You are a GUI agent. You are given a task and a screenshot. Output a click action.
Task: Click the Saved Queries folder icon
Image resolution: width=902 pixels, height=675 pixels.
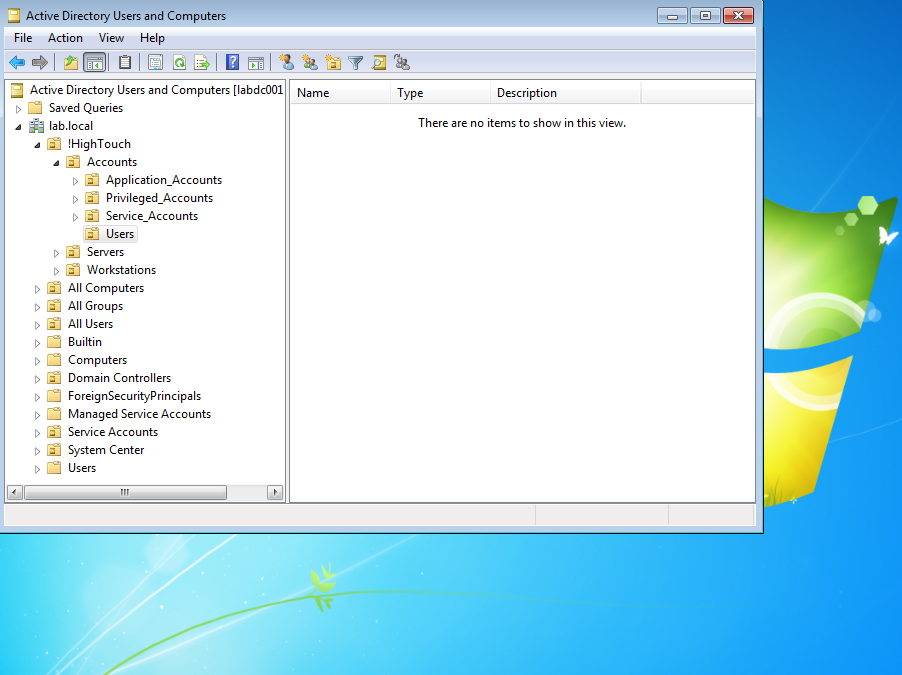(36, 108)
